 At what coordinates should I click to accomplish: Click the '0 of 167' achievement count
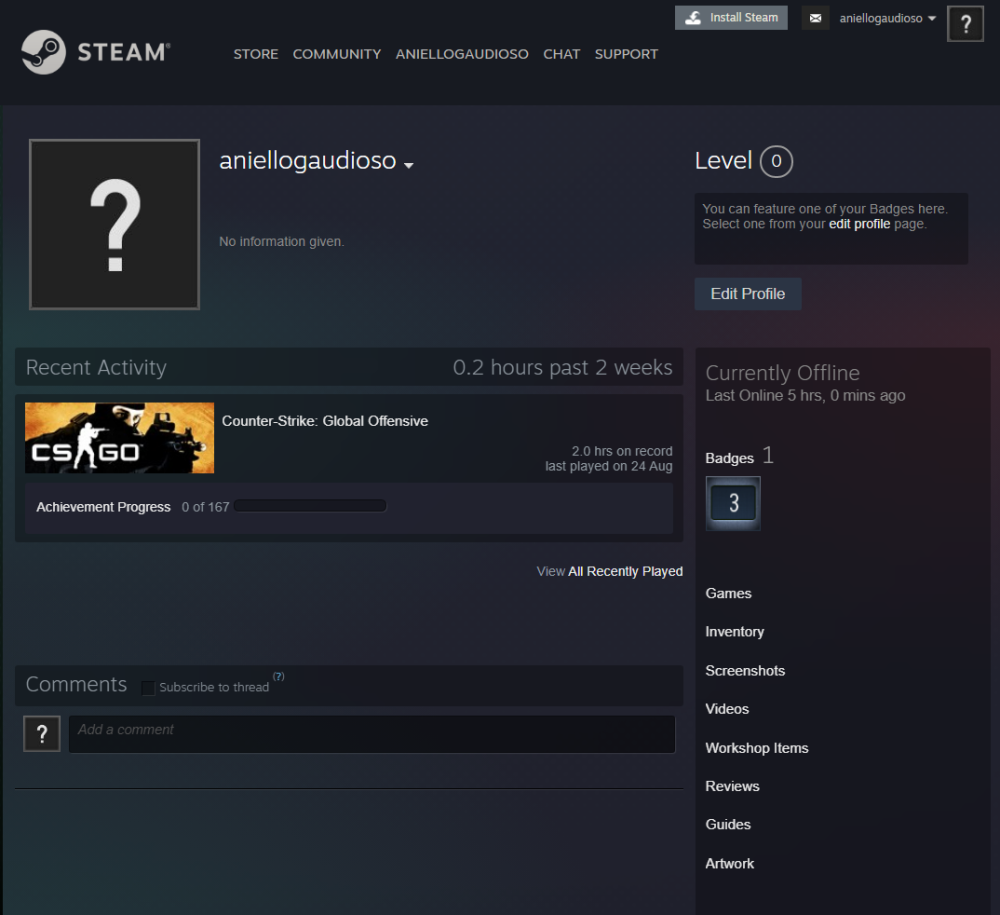tap(205, 507)
